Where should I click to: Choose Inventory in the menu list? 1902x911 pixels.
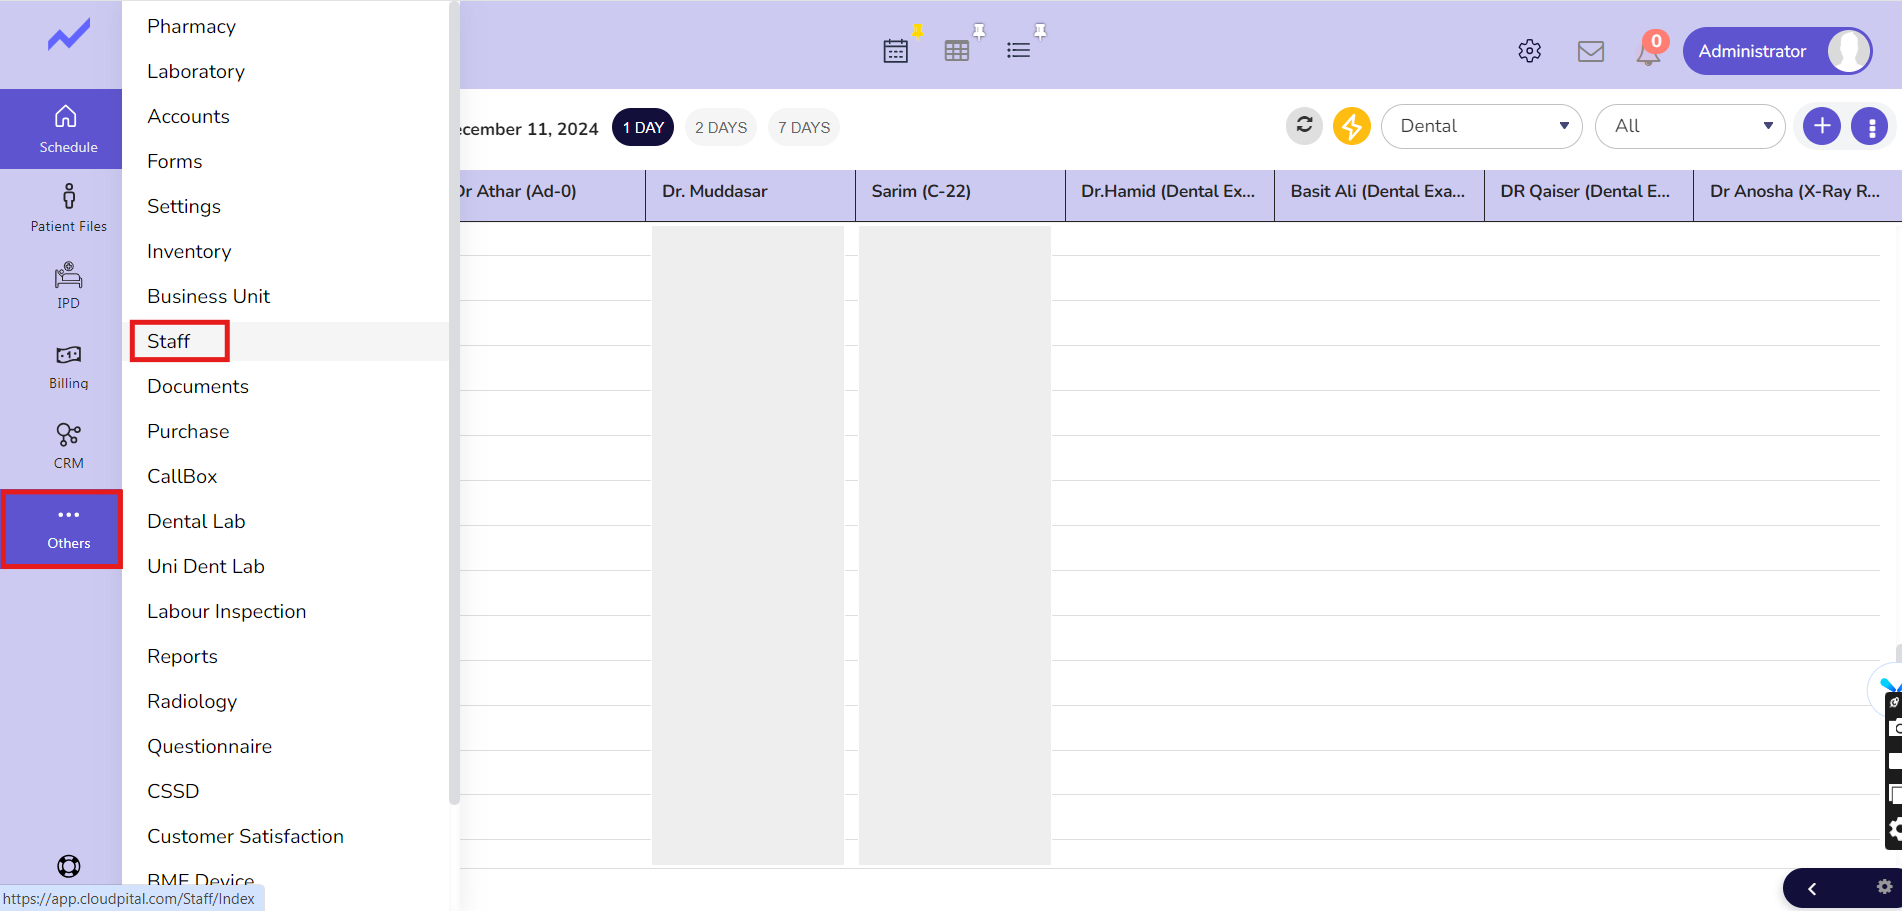coord(189,251)
